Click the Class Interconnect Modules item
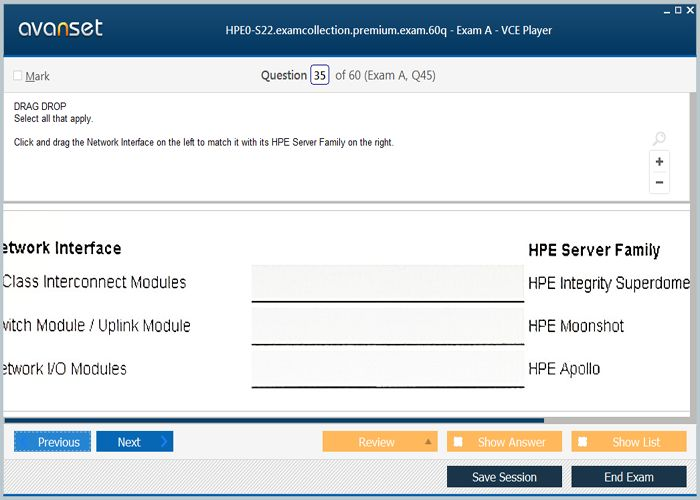Image resolution: width=700 pixels, height=500 pixels. [94, 282]
